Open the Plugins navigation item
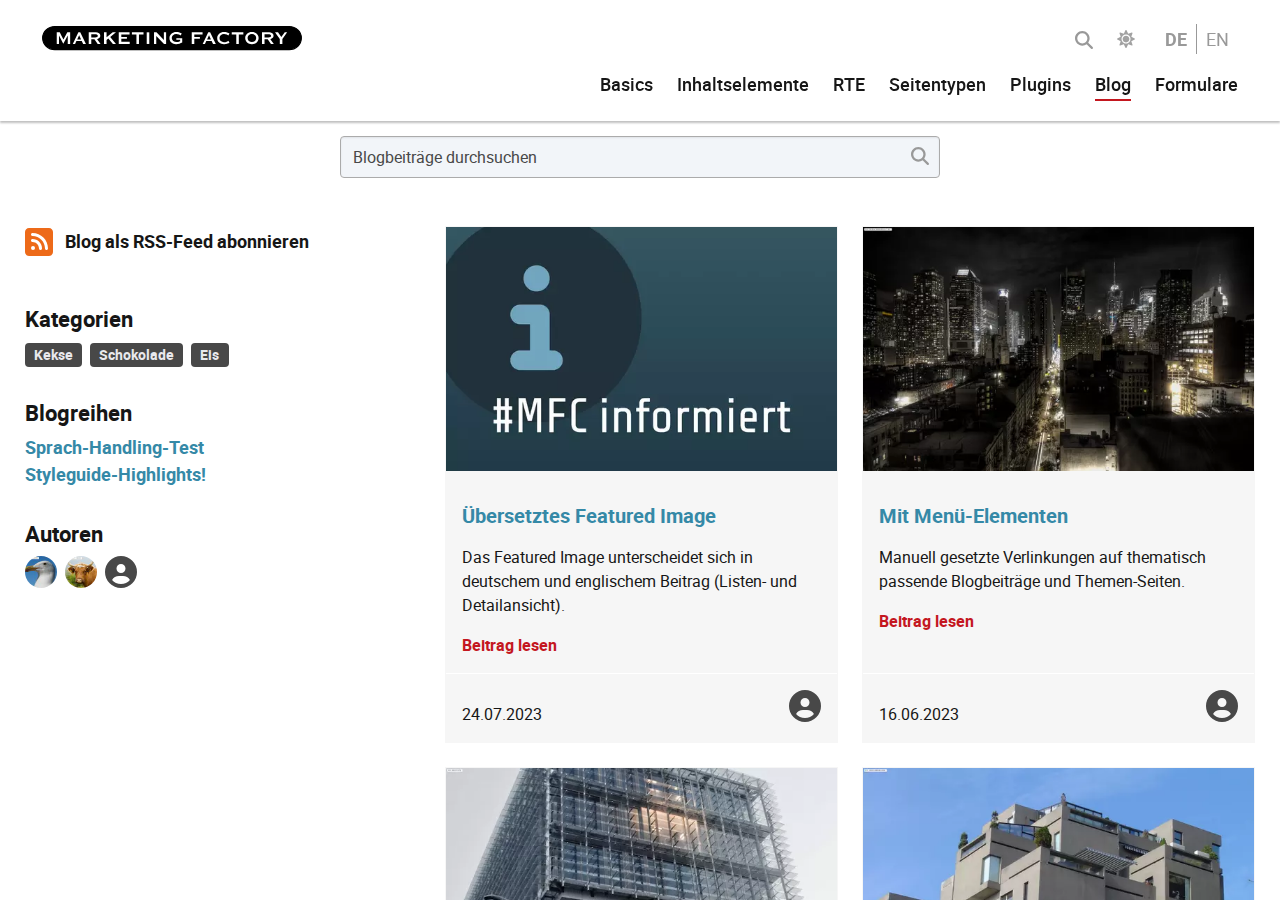Image resolution: width=1280 pixels, height=900 pixels. 1040,85
